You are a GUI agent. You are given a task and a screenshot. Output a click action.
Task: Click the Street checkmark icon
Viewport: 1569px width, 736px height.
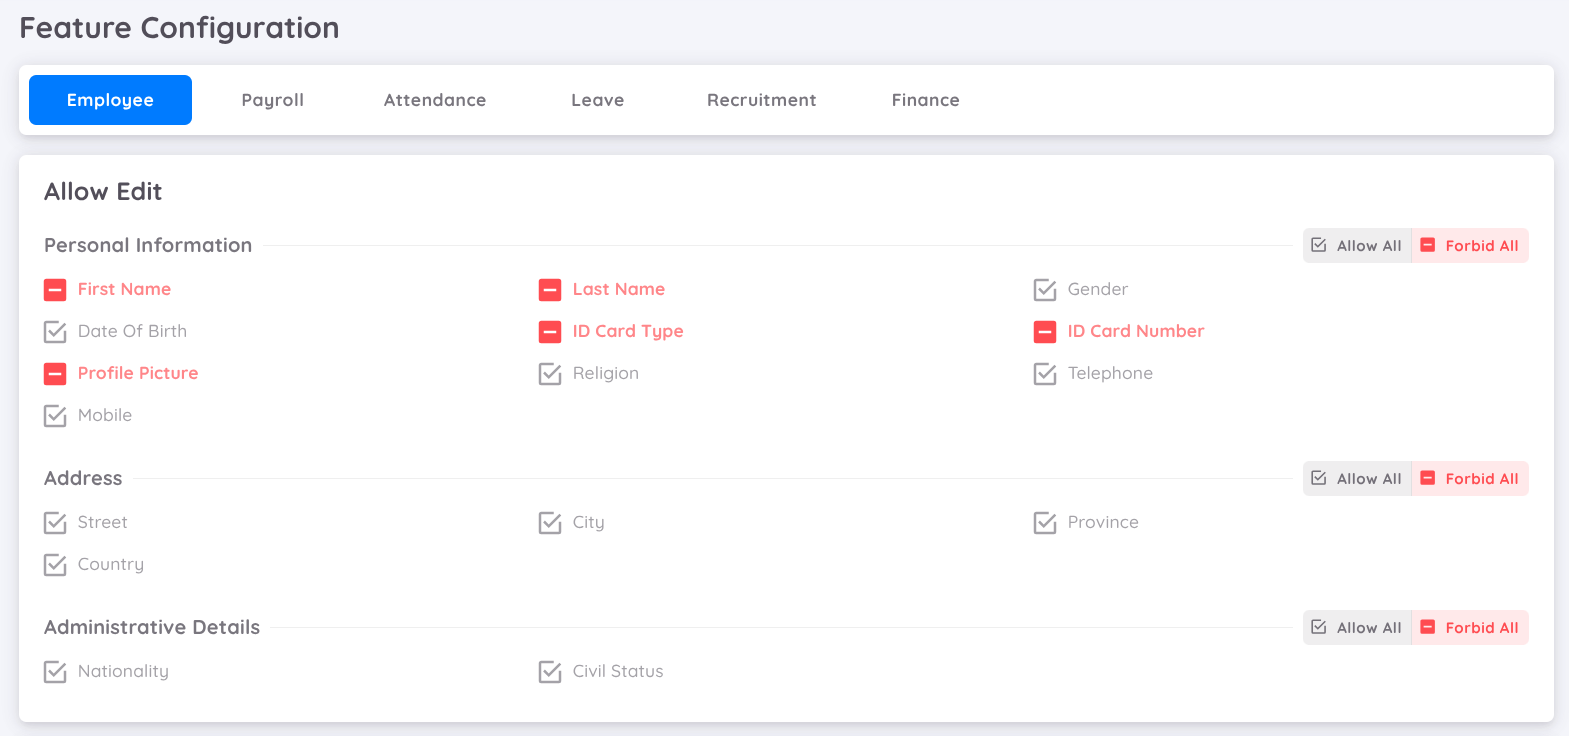[55, 523]
